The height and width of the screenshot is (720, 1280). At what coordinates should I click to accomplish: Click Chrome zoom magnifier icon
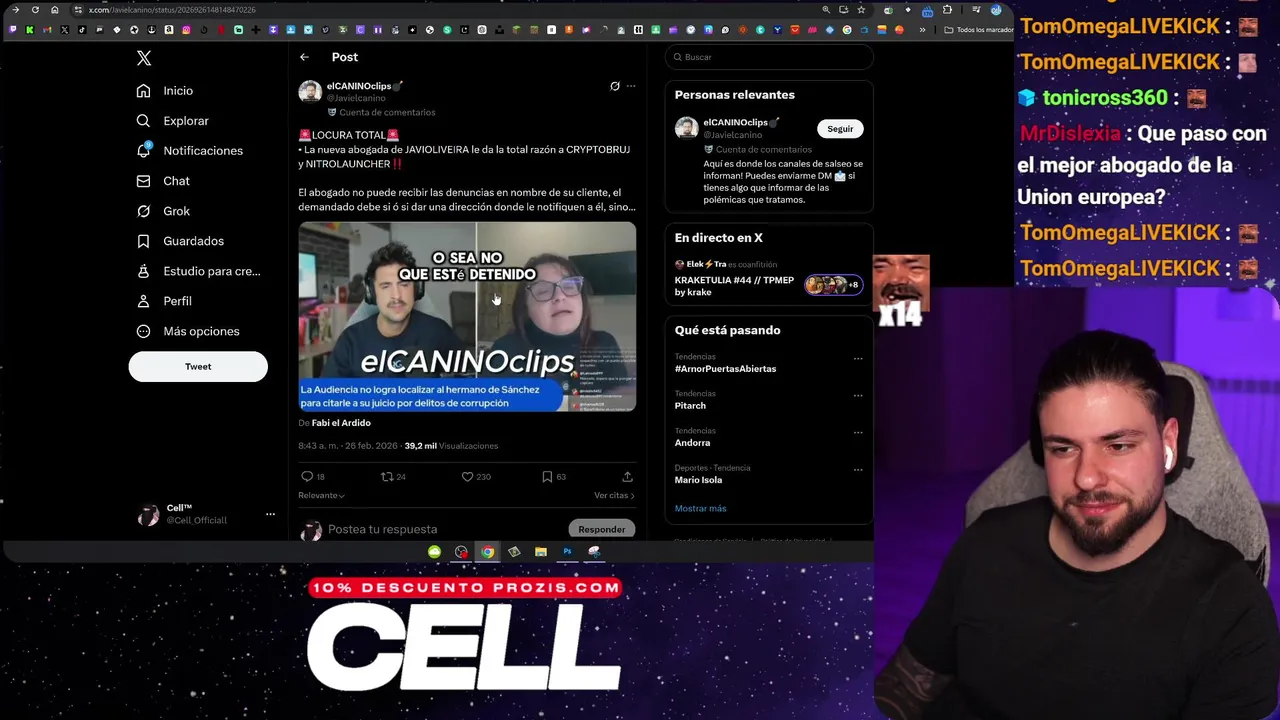[x=826, y=10]
